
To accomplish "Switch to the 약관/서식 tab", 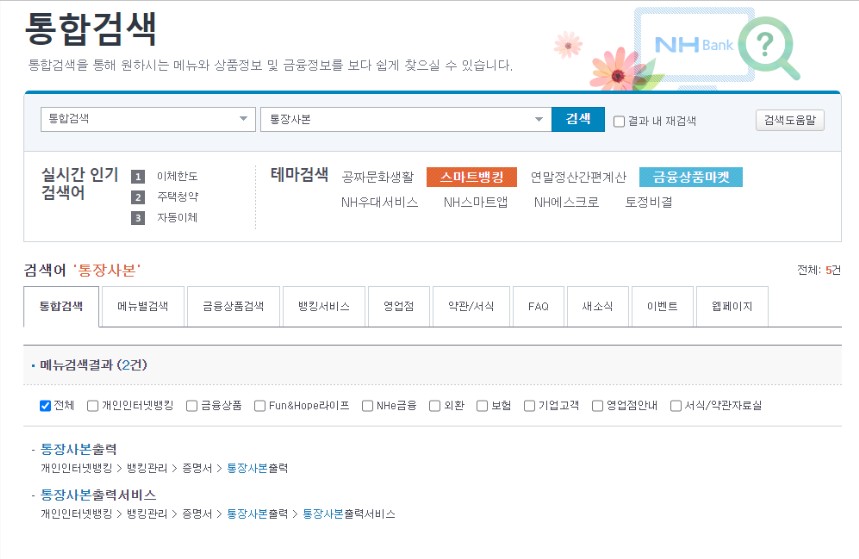I will point(471,306).
